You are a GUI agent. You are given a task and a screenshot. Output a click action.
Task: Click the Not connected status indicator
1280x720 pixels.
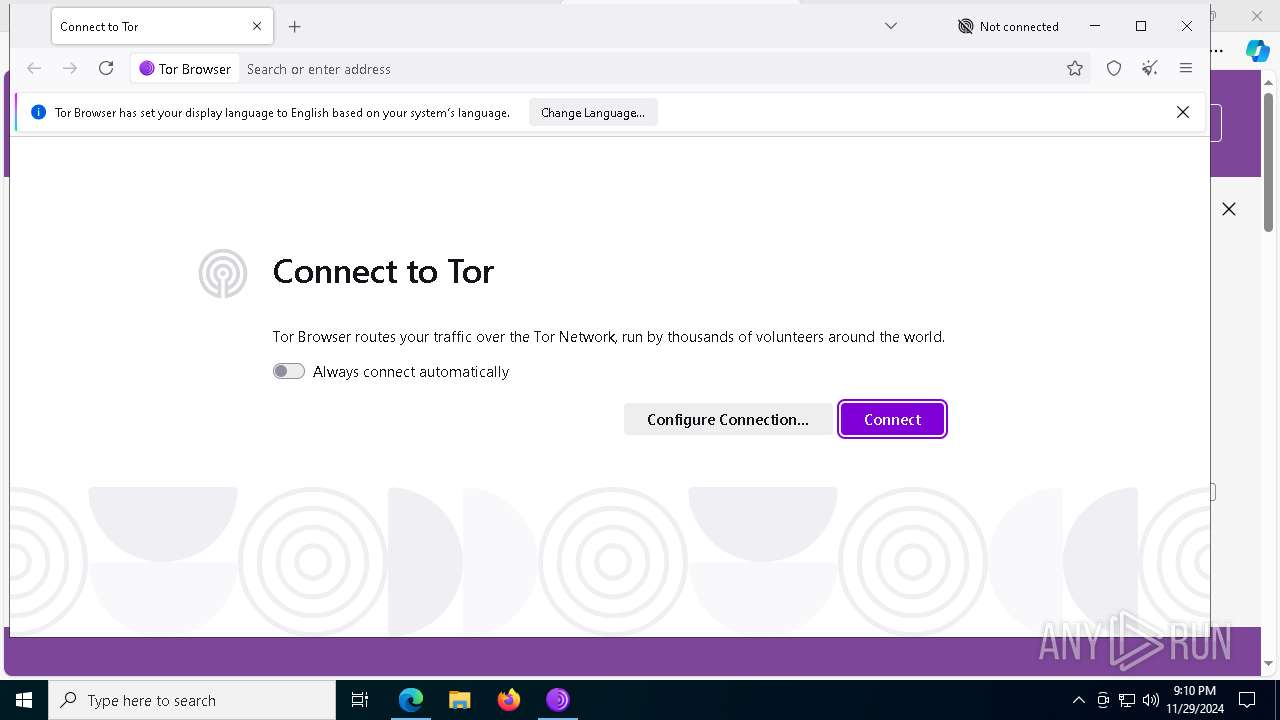coord(1008,27)
